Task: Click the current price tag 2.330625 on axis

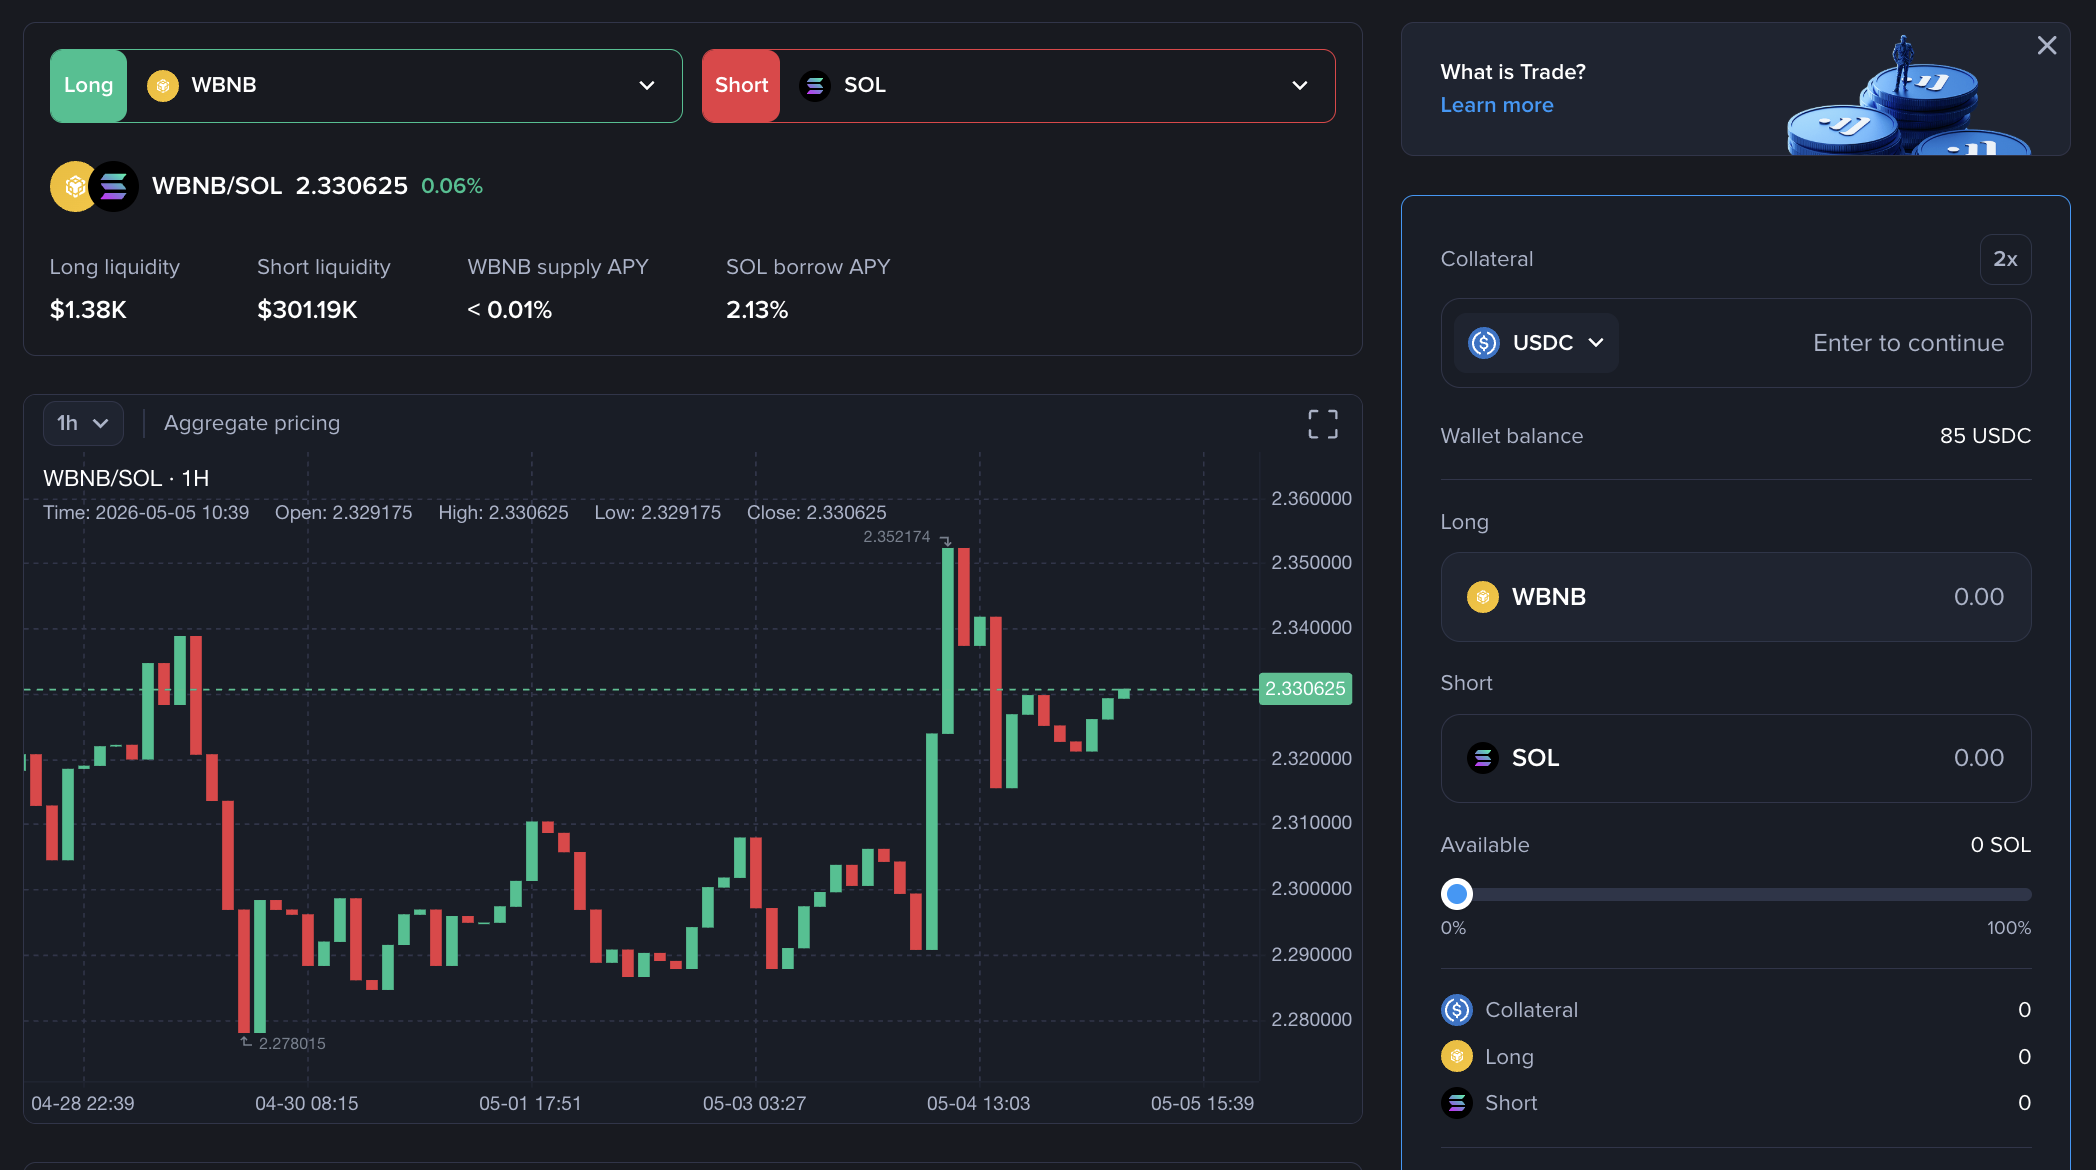Action: point(1305,689)
